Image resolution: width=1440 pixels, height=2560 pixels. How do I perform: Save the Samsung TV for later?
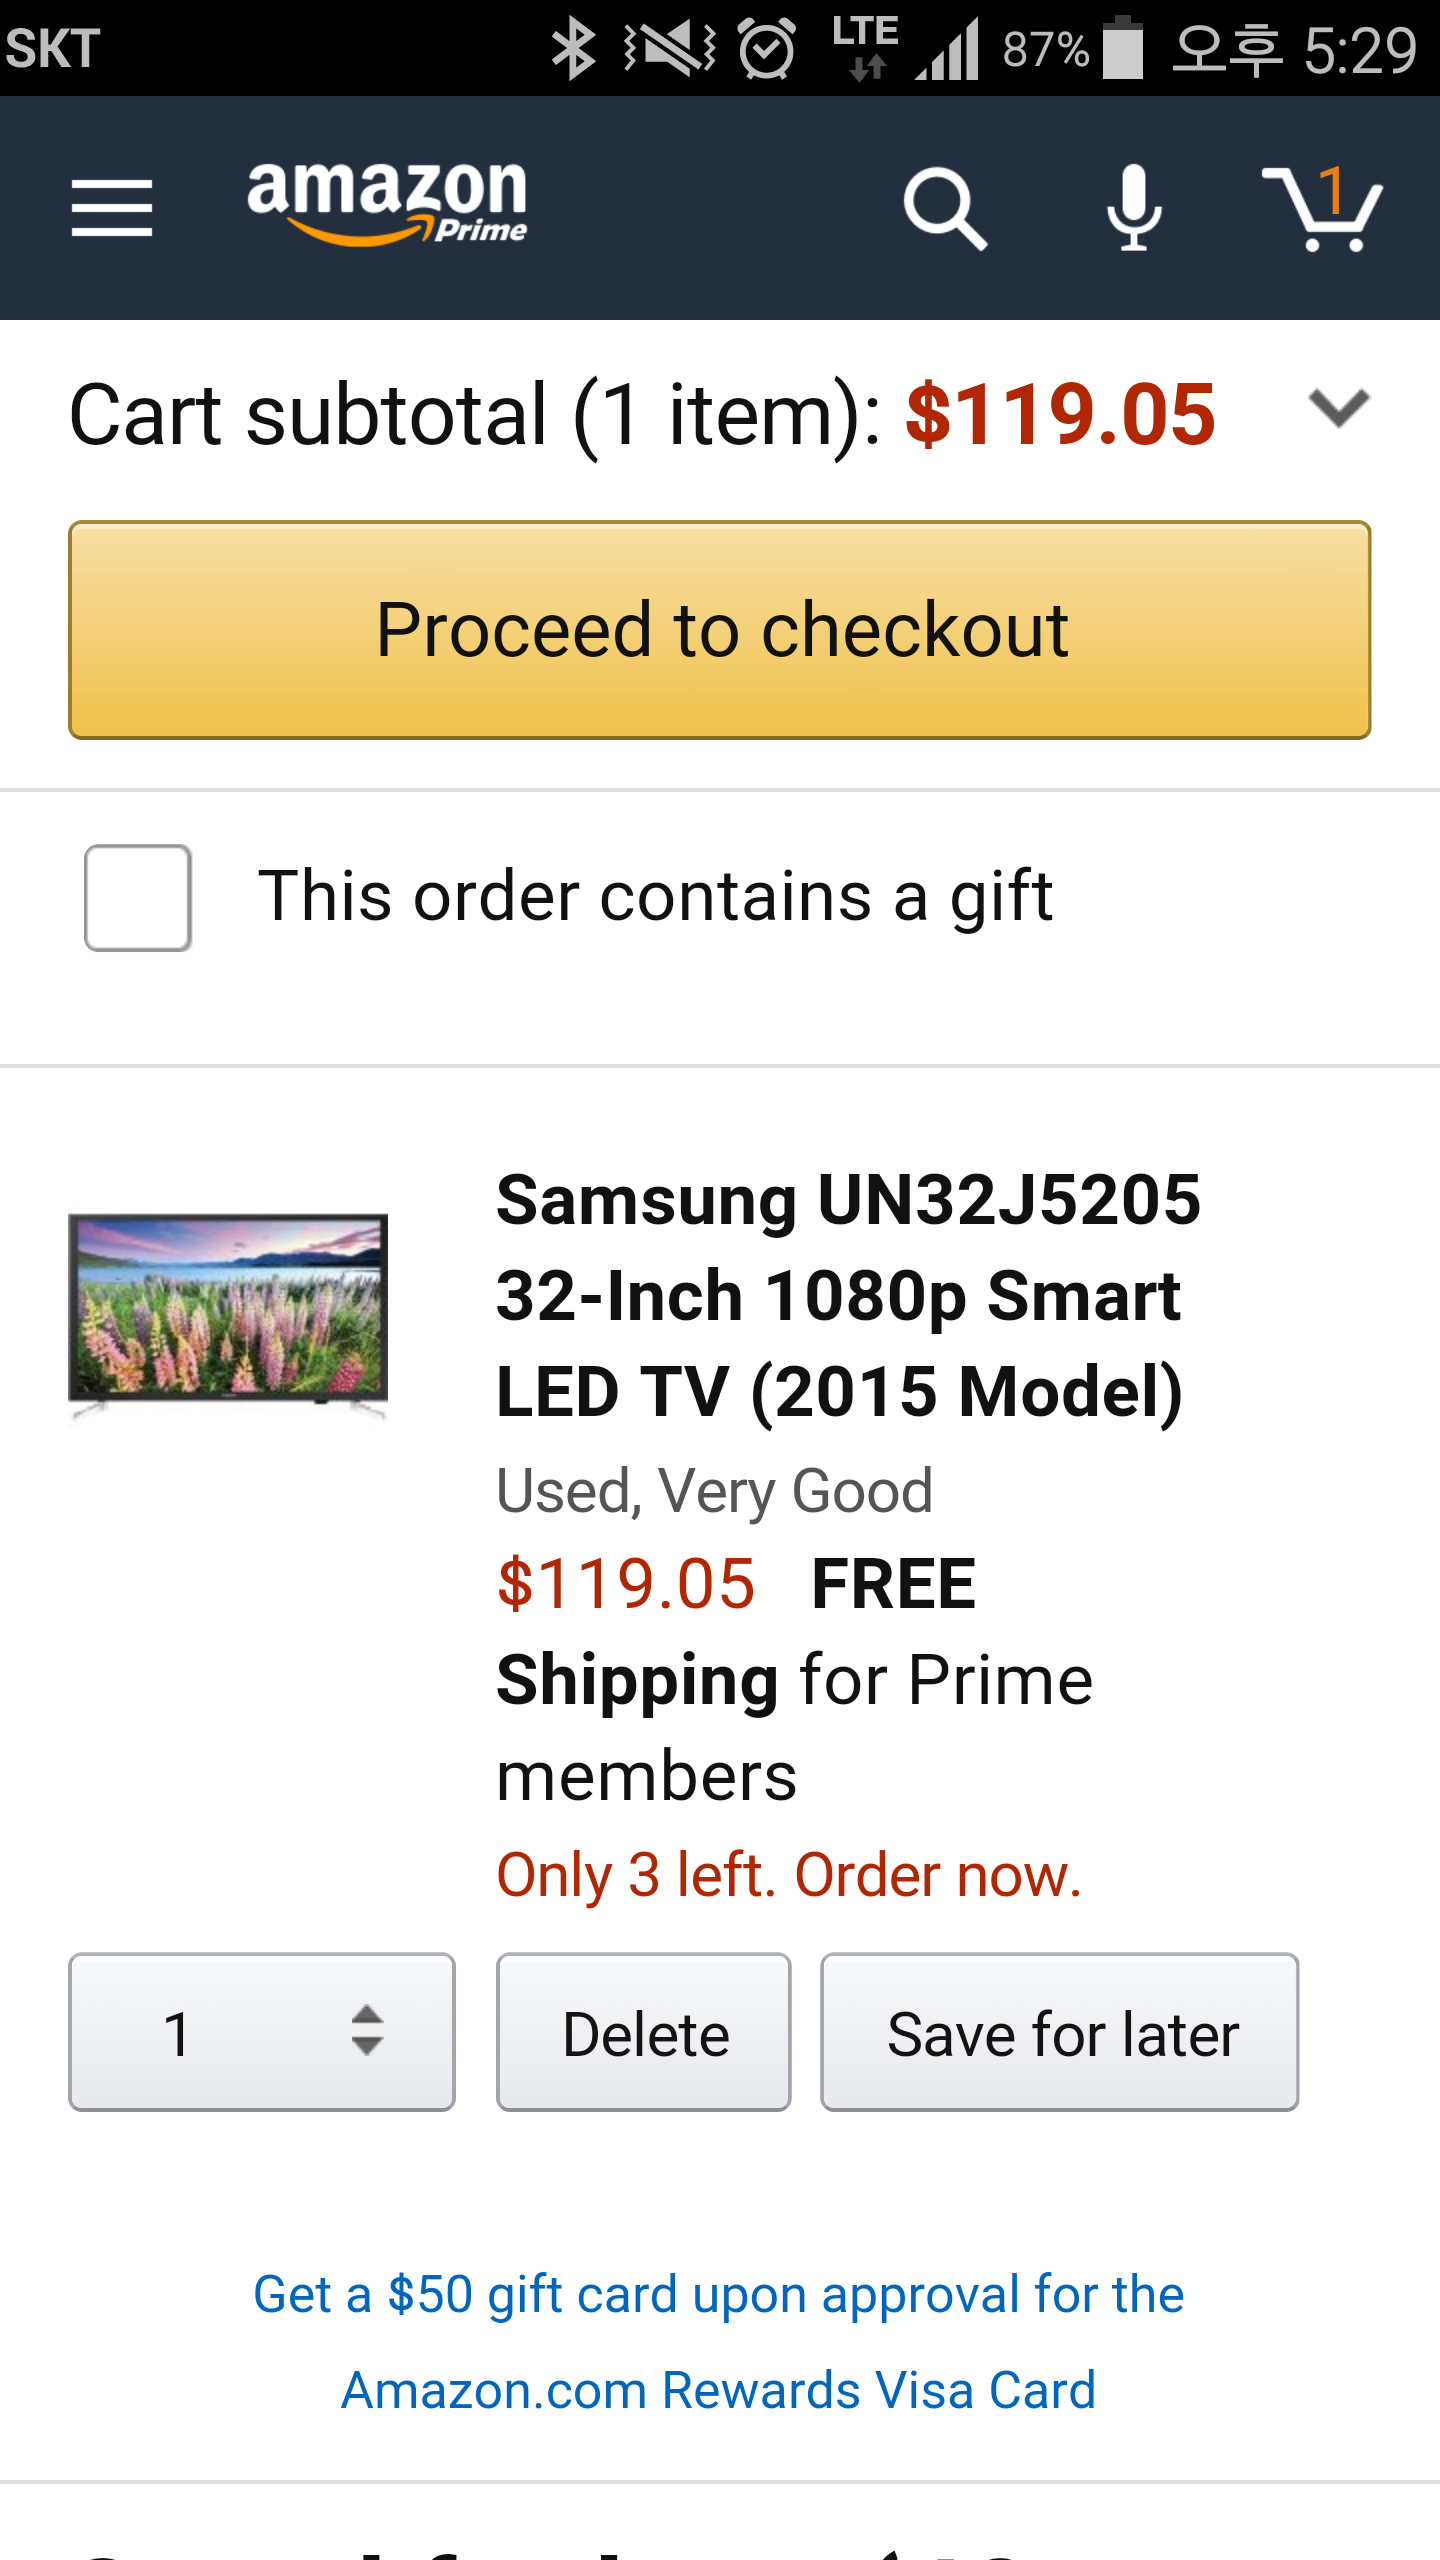pyautogui.click(x=1060, y=2032)
